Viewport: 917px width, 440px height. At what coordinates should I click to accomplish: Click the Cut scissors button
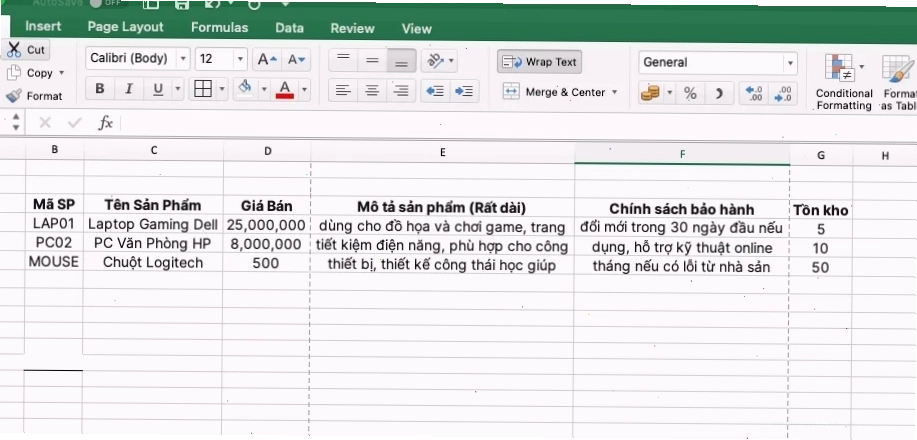(x=26, y=50)
